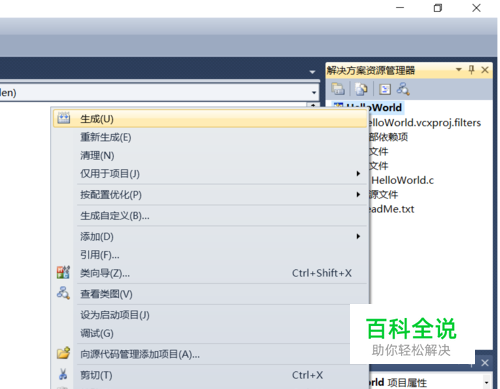Click the View Class Diagram (查看类图) icon
This screenshot has height=389, width=500.
63,293
